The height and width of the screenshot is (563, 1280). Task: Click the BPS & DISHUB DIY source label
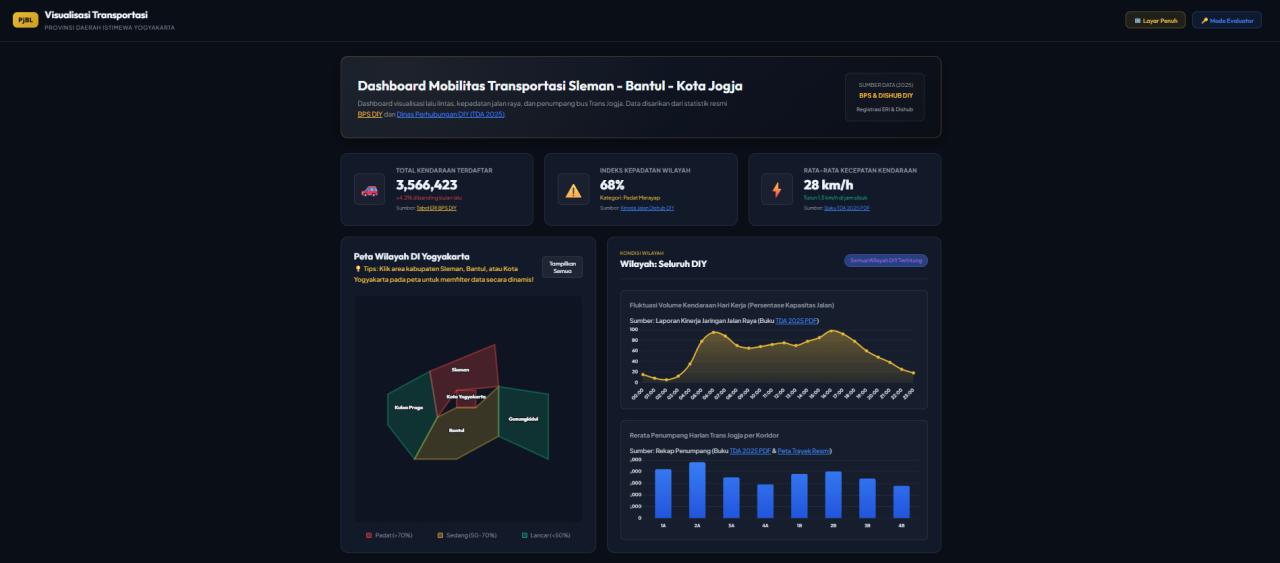885,96
